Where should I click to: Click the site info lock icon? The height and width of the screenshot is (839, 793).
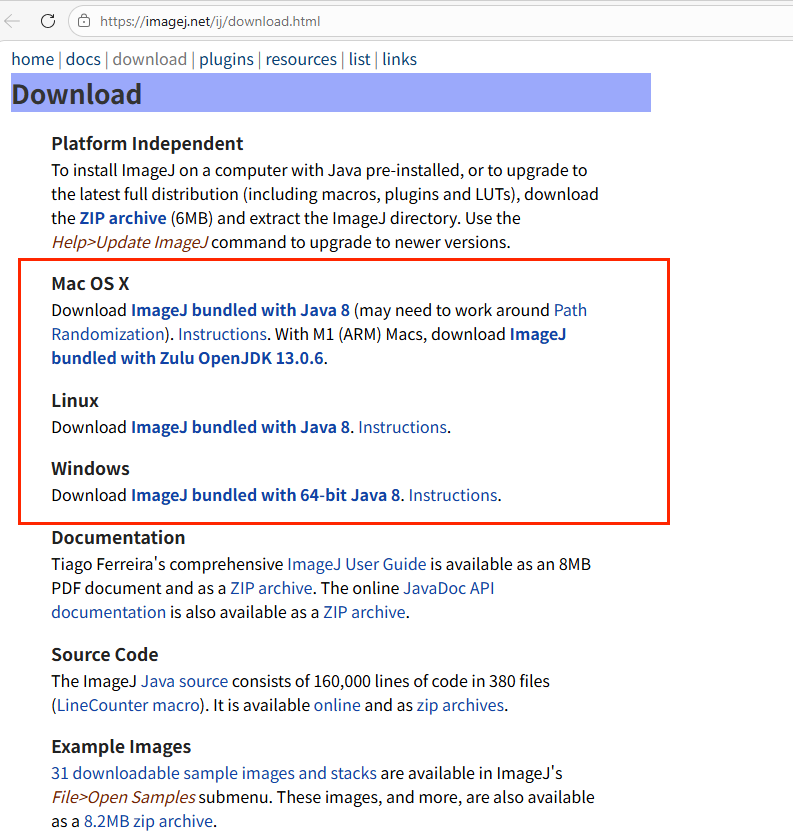click(84, 21)
